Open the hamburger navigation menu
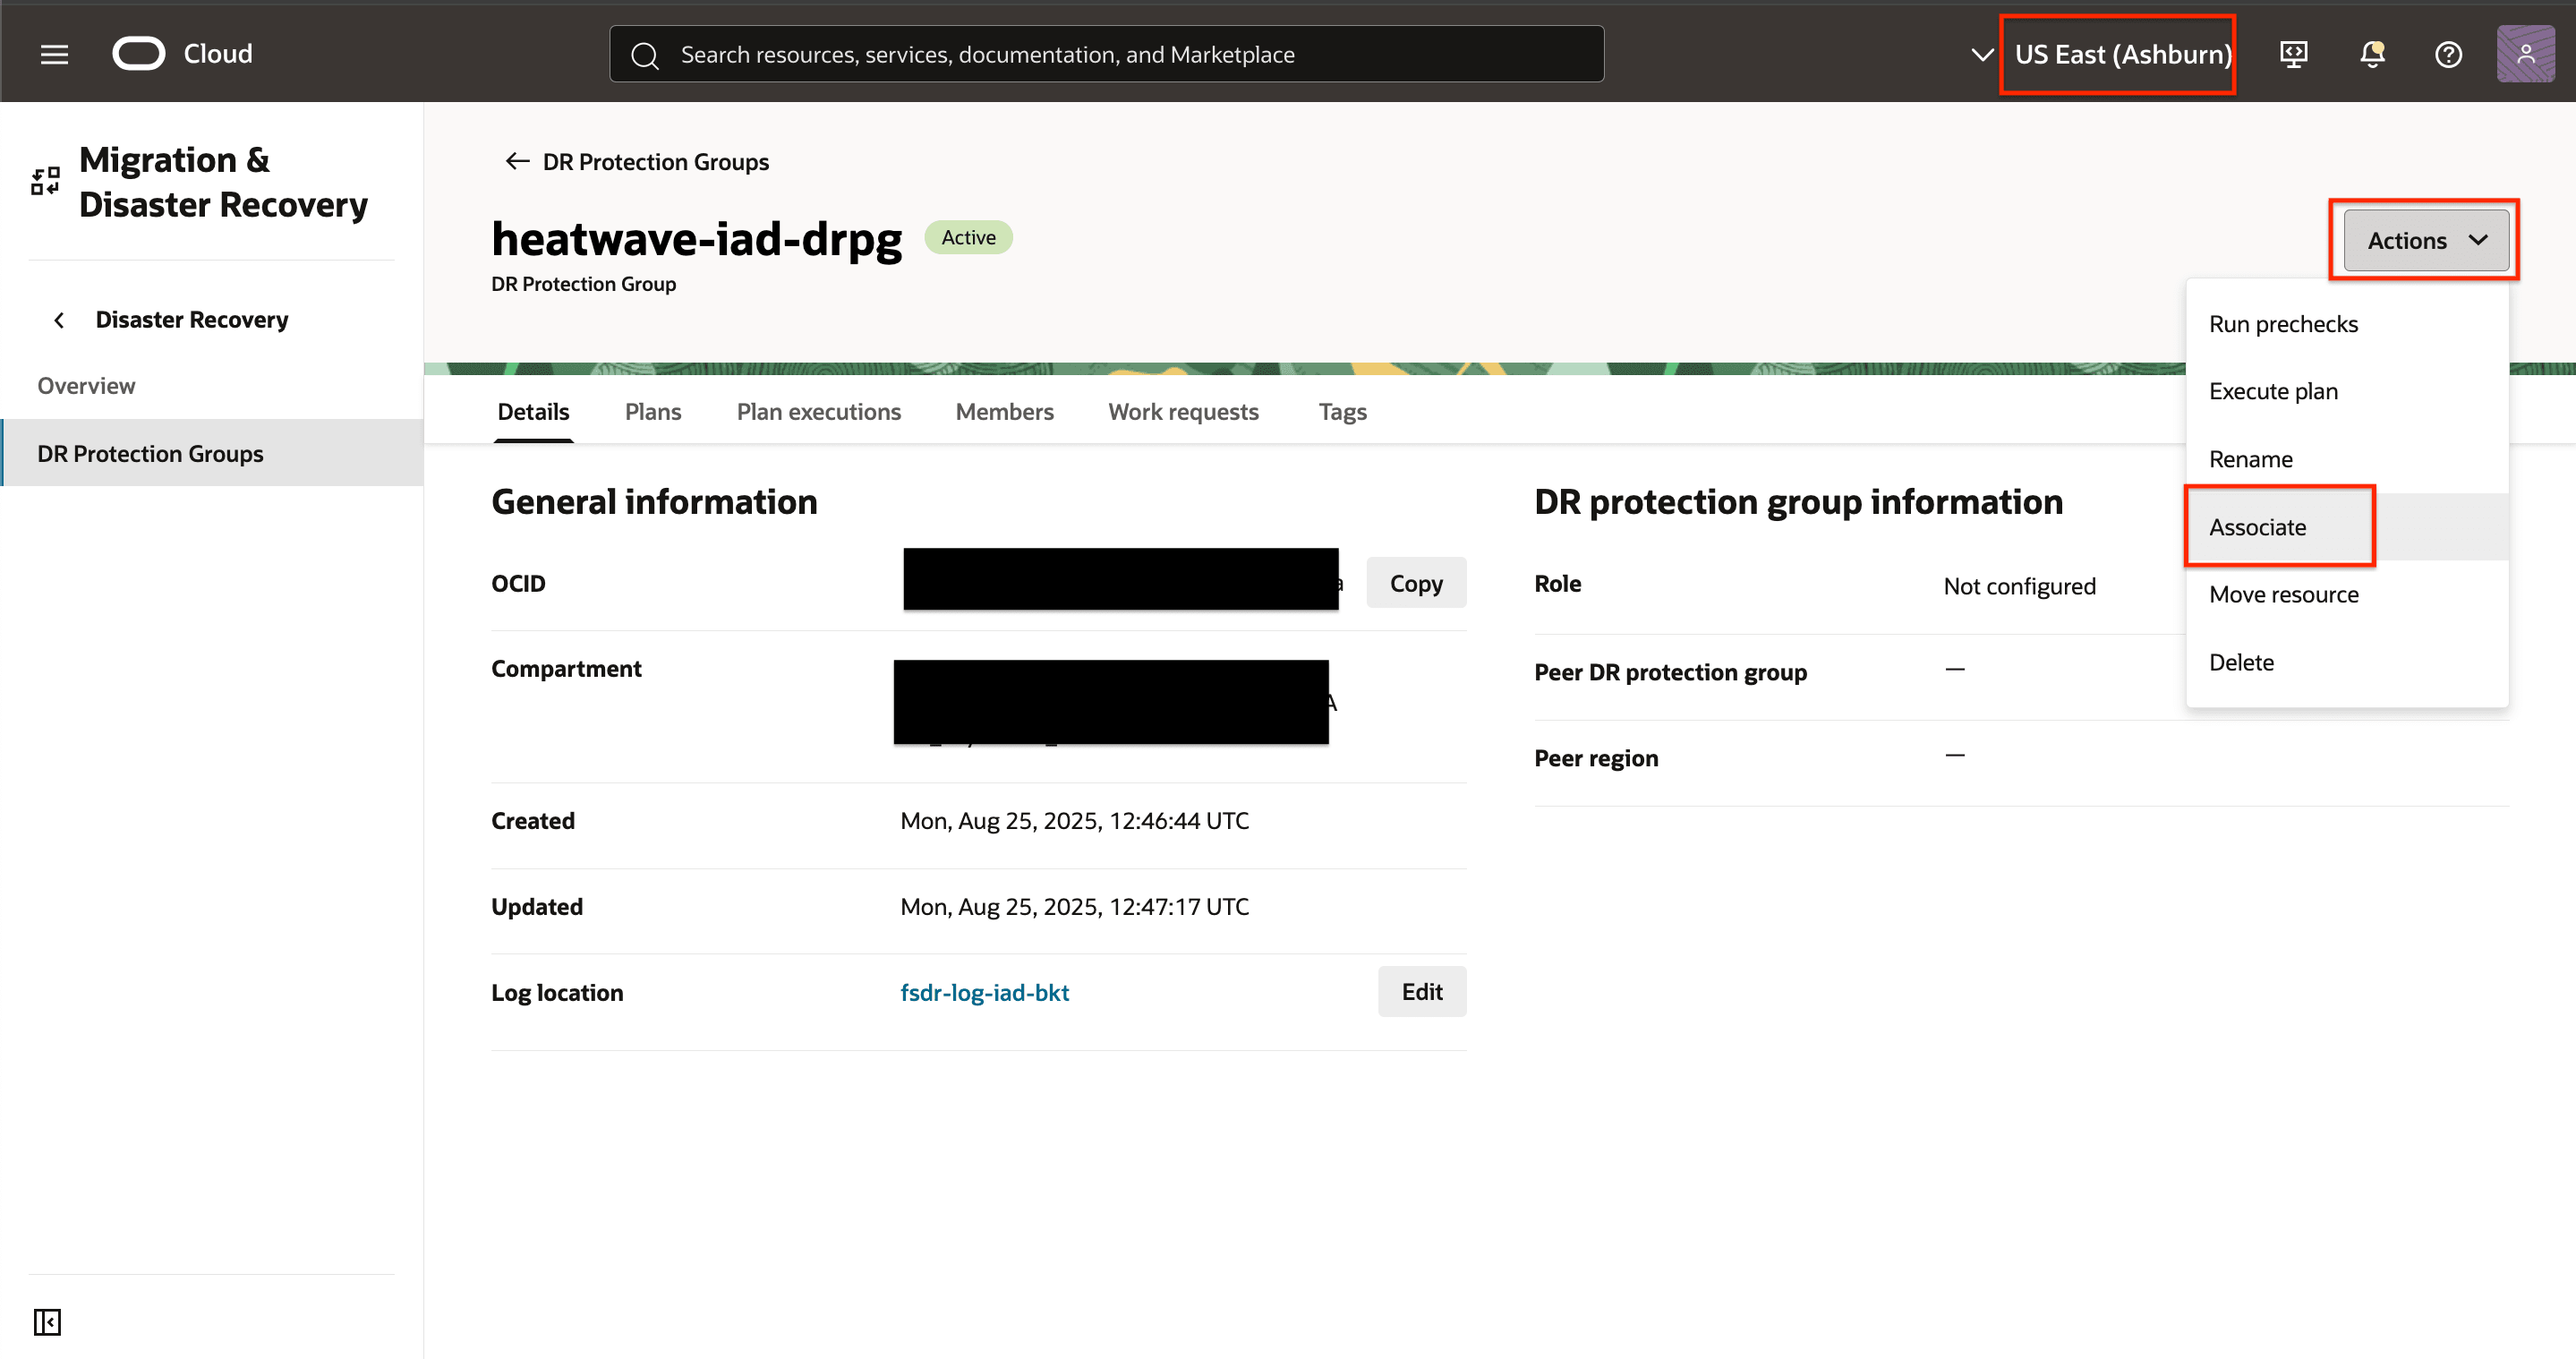 point(54,54)
